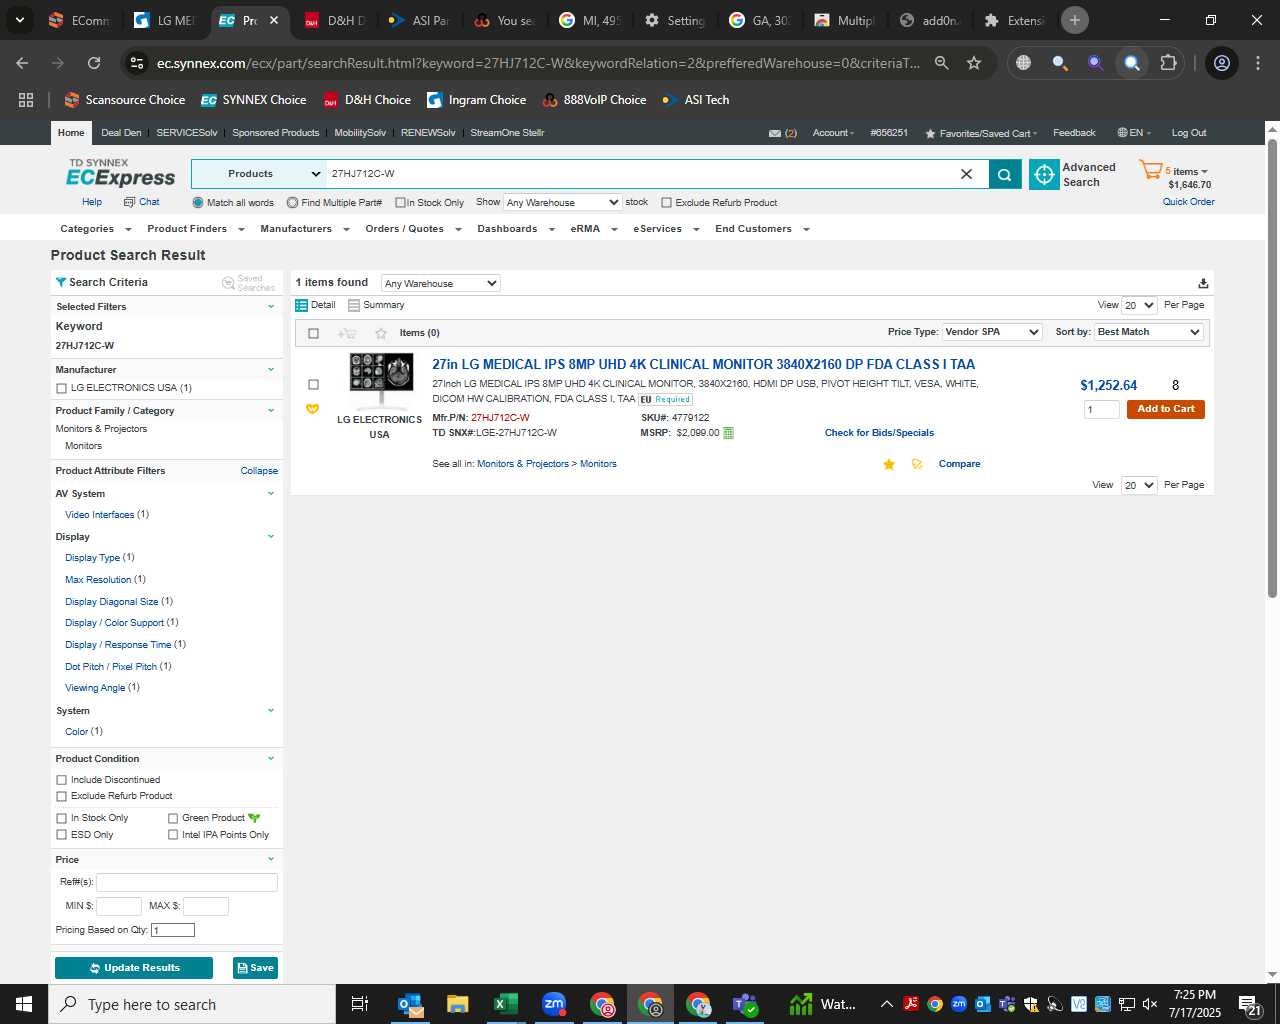Toggle Exclude Refurb Product checkbox near stock
Image resolution: width=1280 pixels, height=1024 pixels.
point(666,203)
